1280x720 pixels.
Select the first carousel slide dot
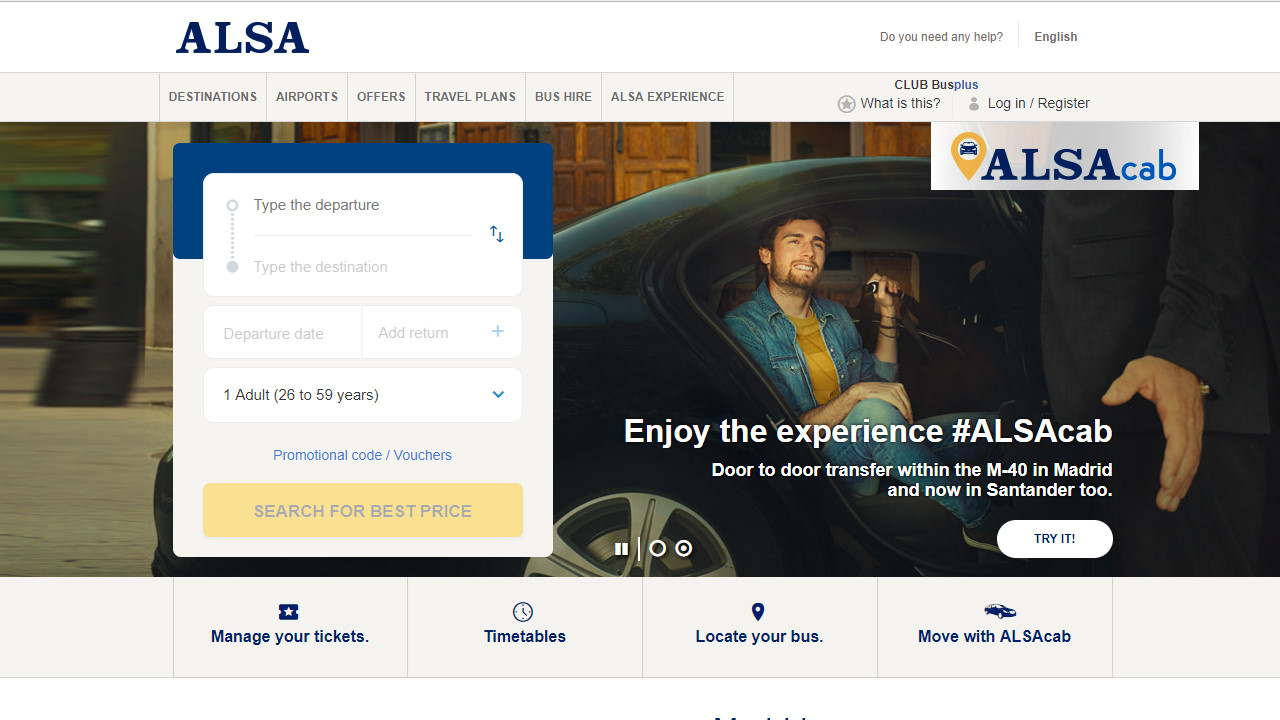[657, 548]
